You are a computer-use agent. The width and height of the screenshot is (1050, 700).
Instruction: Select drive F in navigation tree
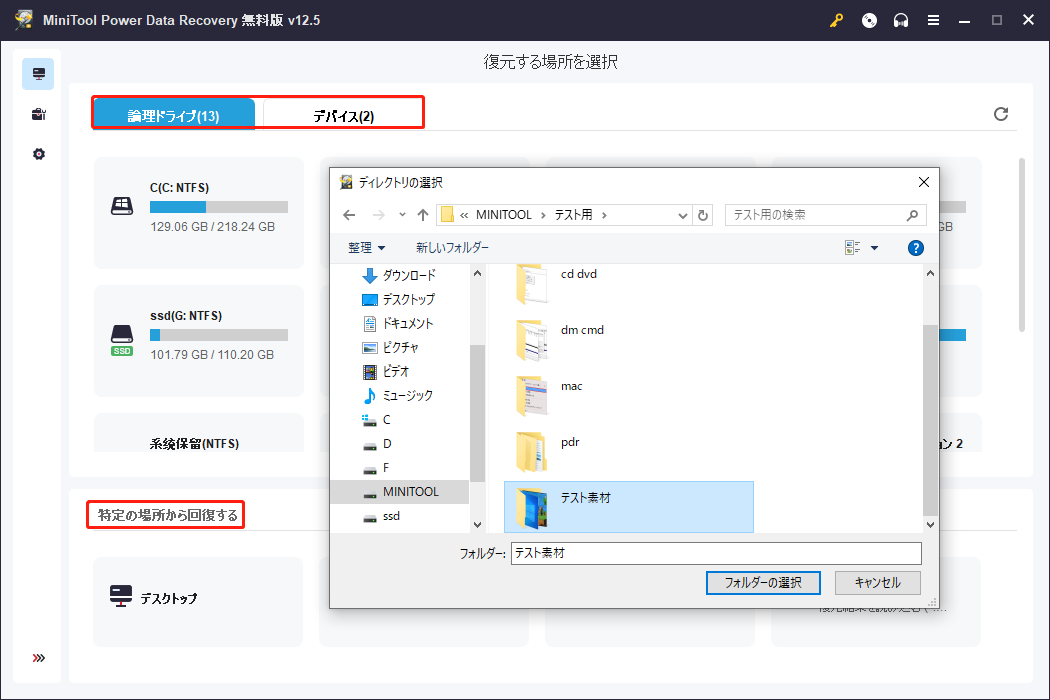pyautogui.click(x=376, y=468)
